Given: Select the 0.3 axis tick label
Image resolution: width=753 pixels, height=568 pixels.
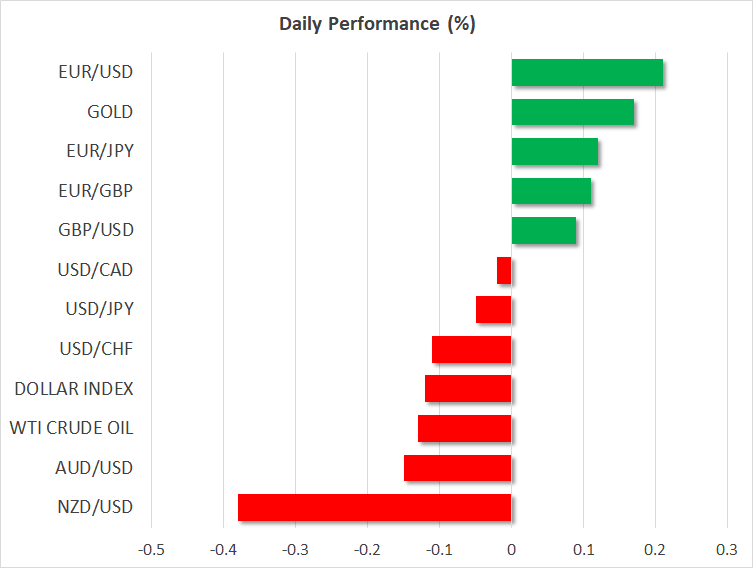Looking at the screenshot, I should [727, 550].
